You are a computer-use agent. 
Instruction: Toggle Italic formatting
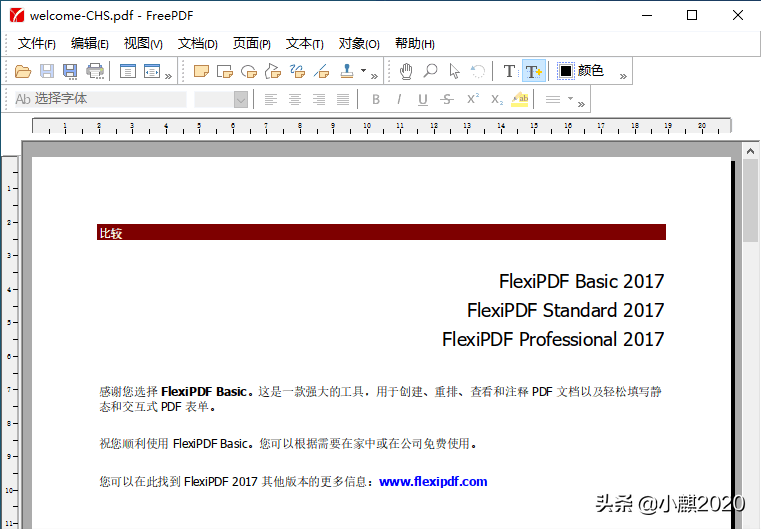pyautogui.click(x=399, y=99)
